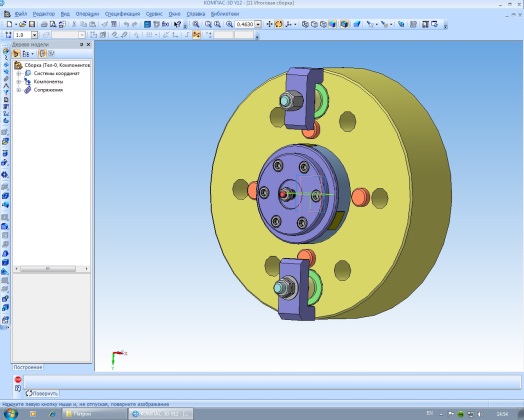Stop the current command (red stop icon)
The image size is (524, 420).
(18, 379)
